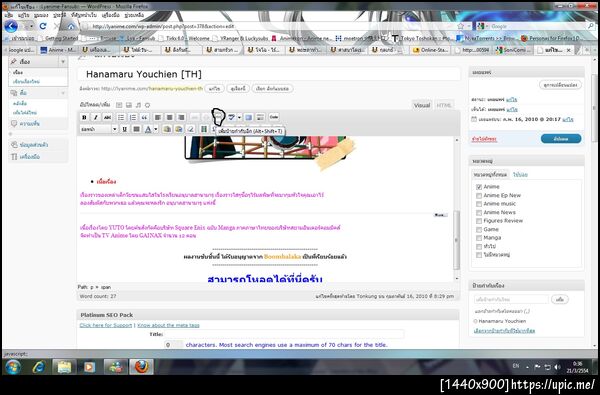
Task: Switch to the SoniComi browser tab
Action: click(x=512, y=50)
